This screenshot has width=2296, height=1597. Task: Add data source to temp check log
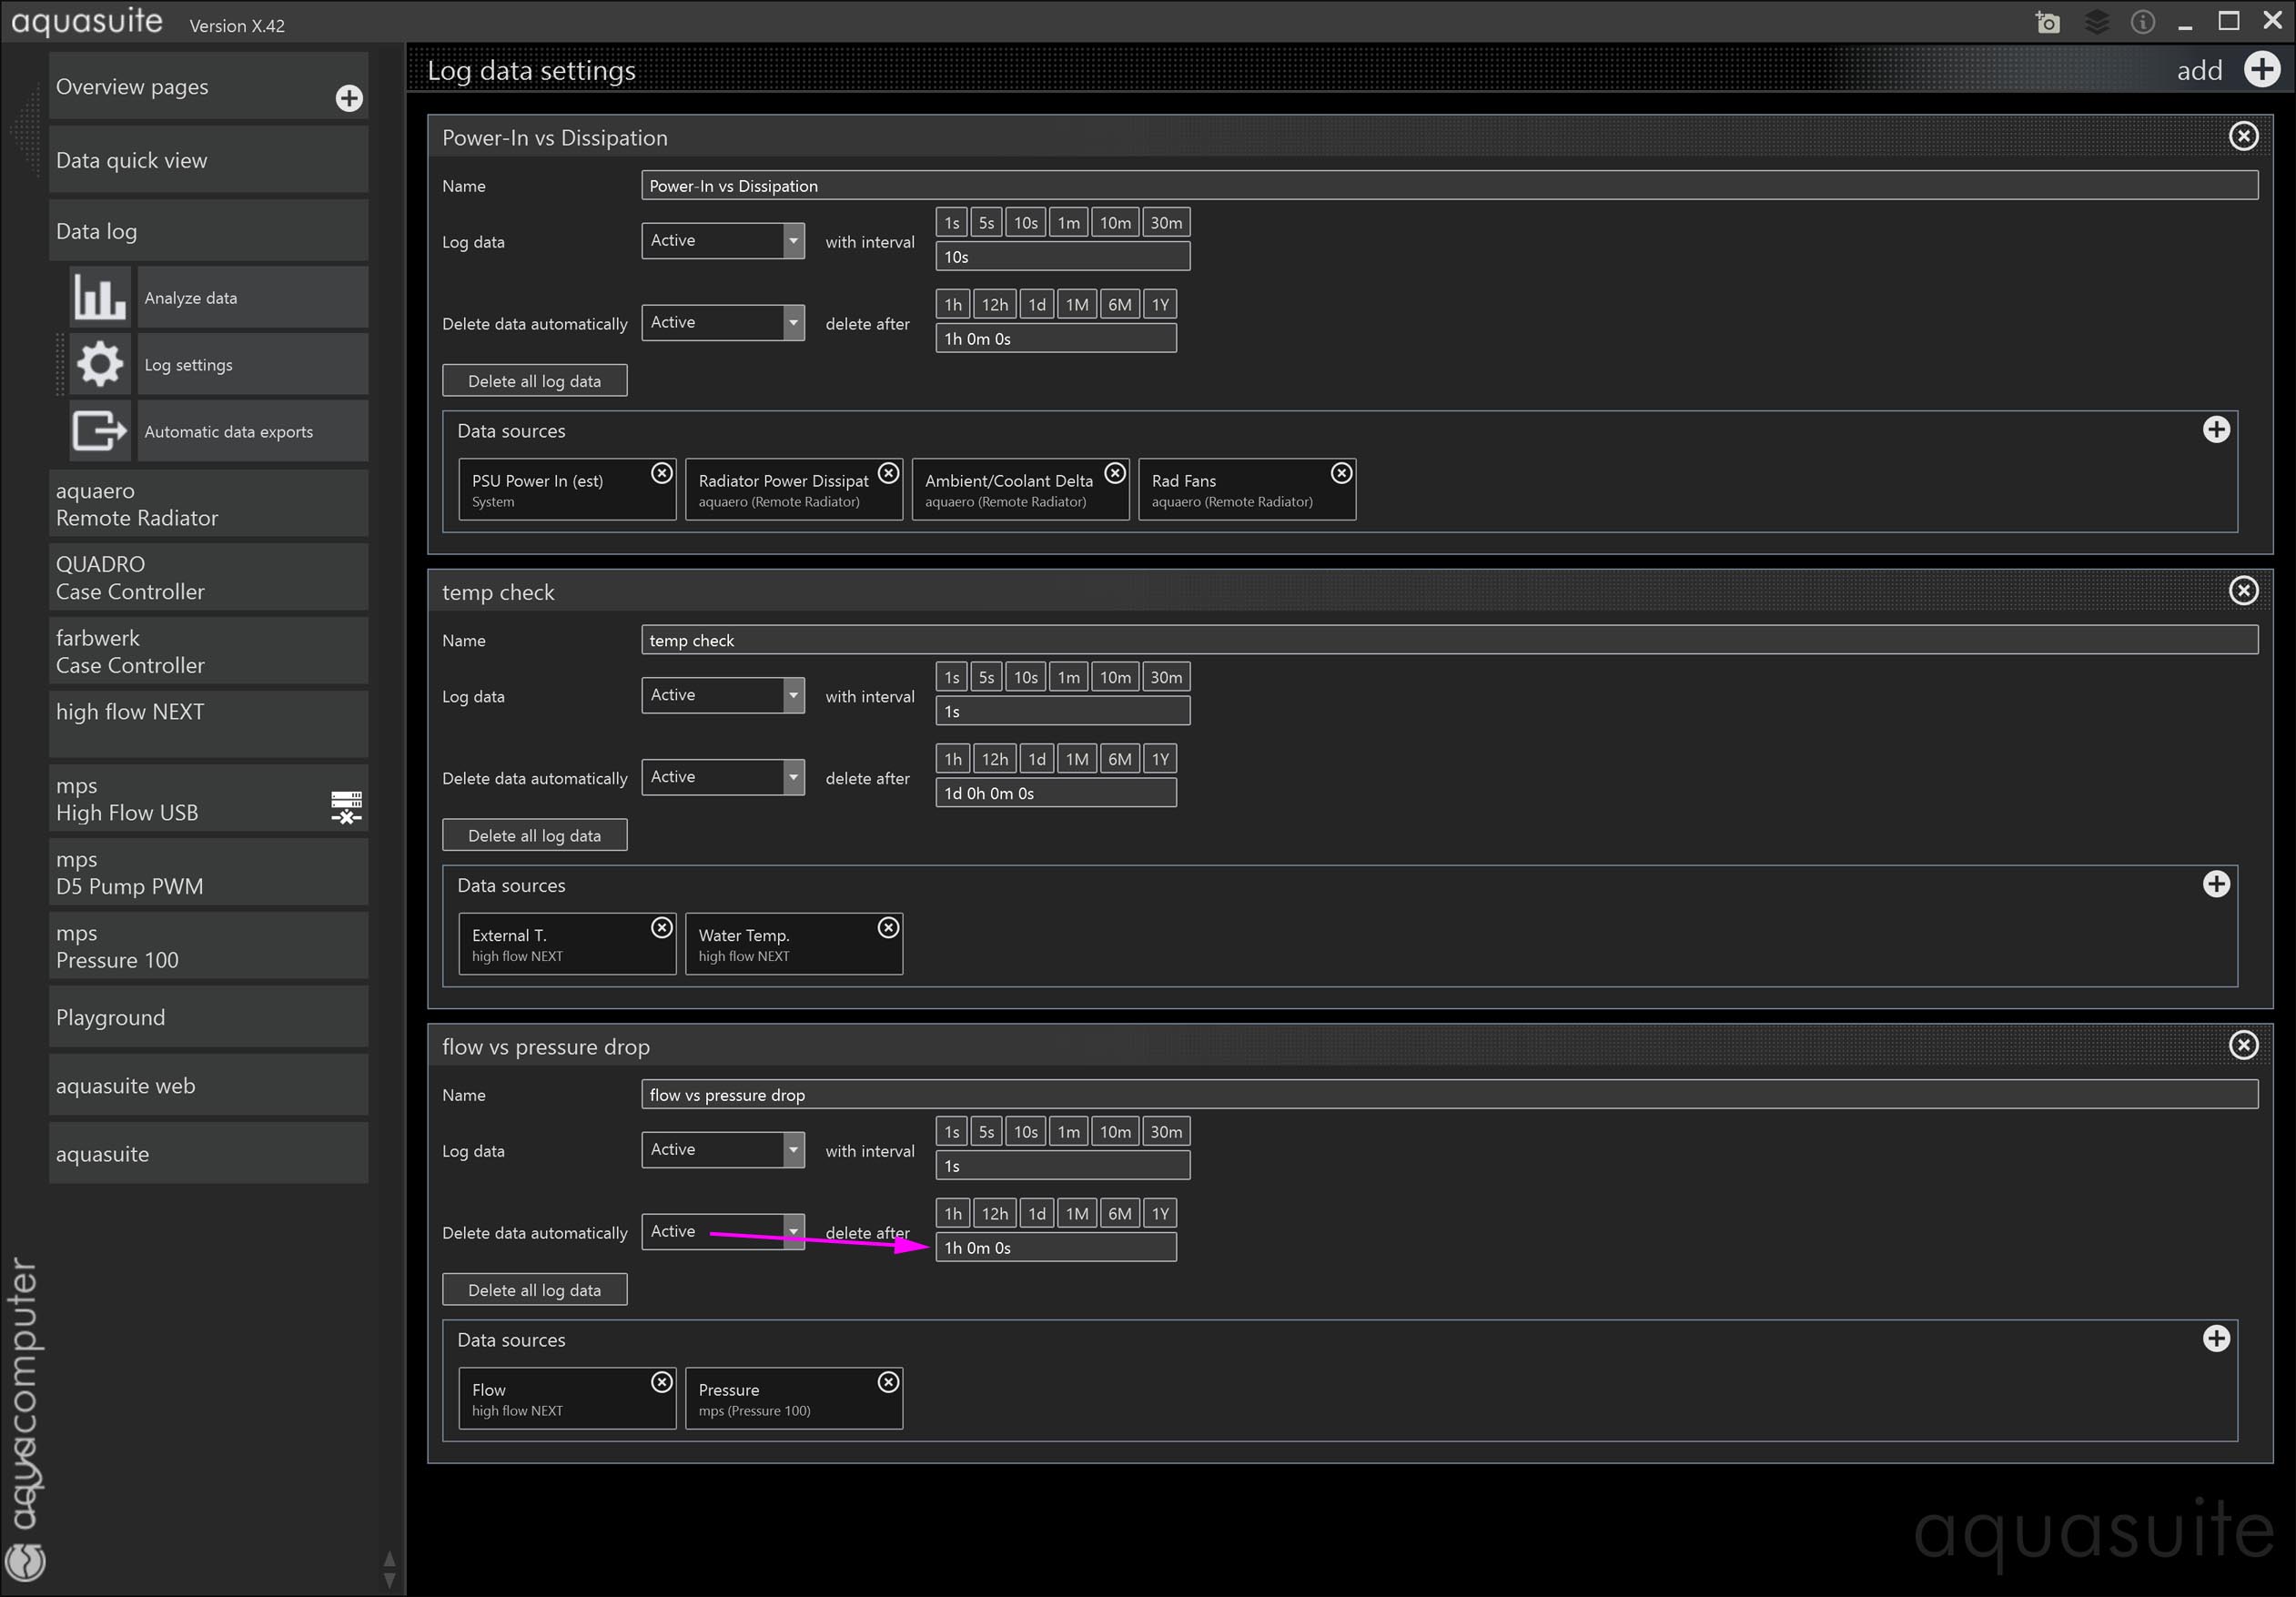[x=2216, y=884]
